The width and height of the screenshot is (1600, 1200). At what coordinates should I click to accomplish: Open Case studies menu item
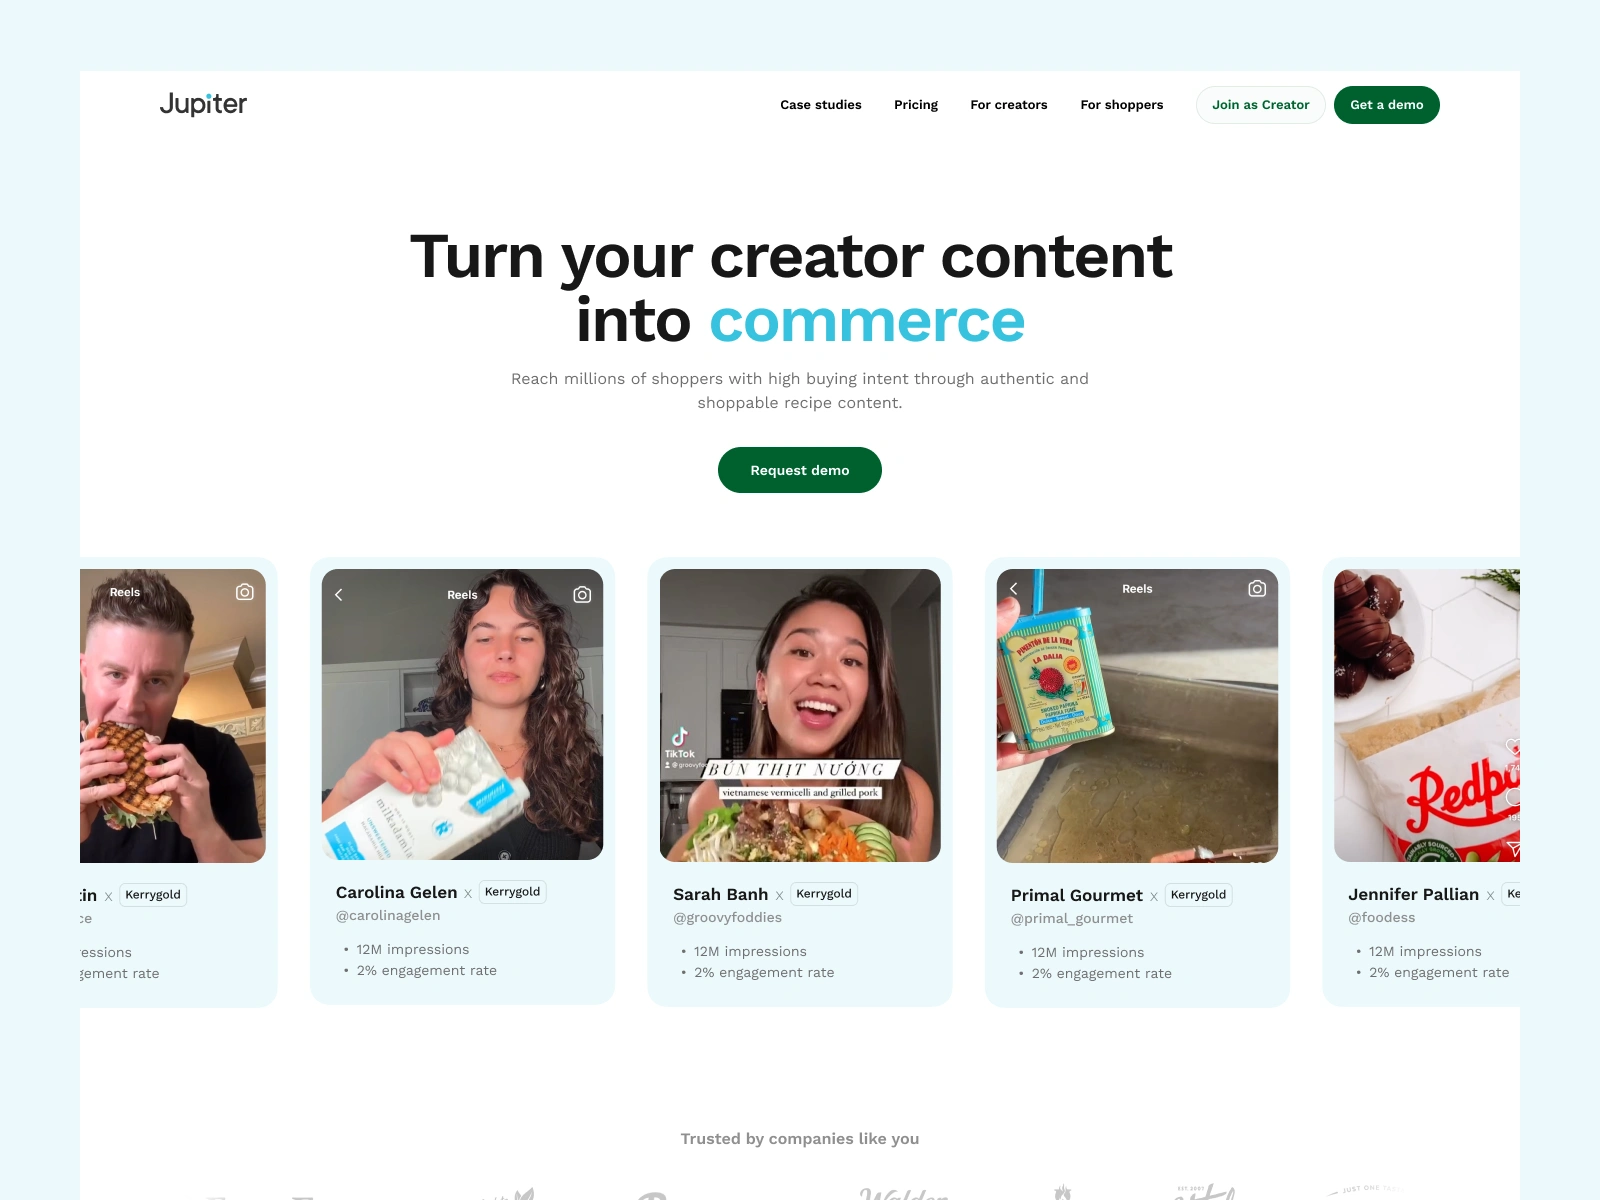tap(821, 105)
